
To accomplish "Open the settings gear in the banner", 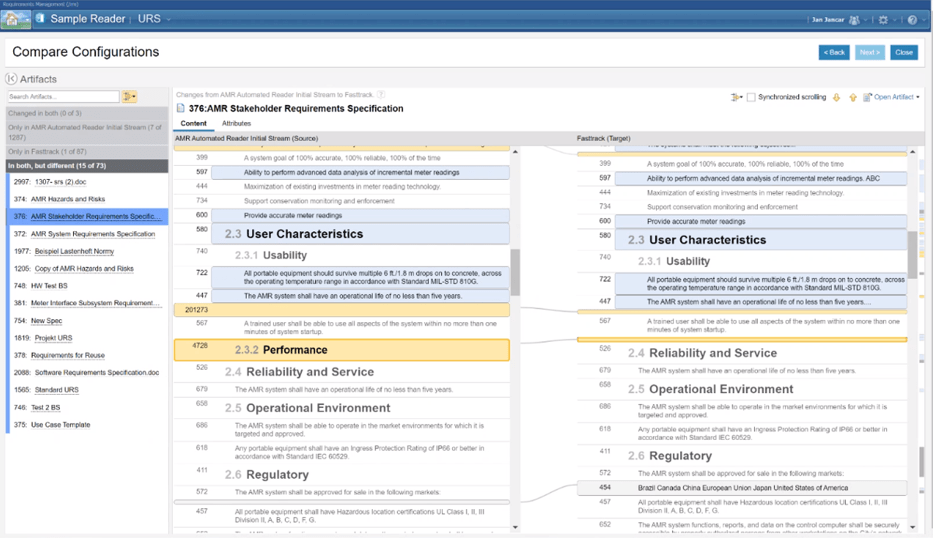I will tap(882, 19).
